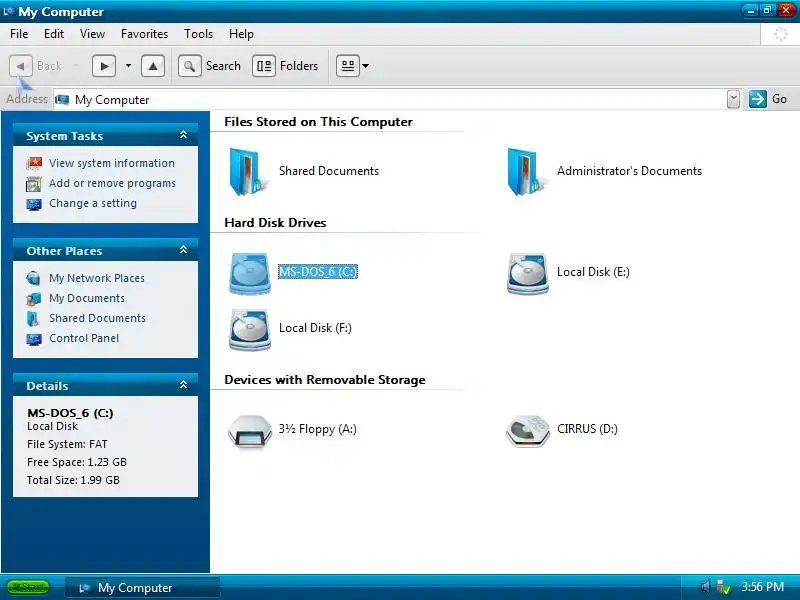Viewport: 800px width, 600px height.
Task: Click the volume speaker tray icon
Action: pyautogui.click(x=706, y=587)
